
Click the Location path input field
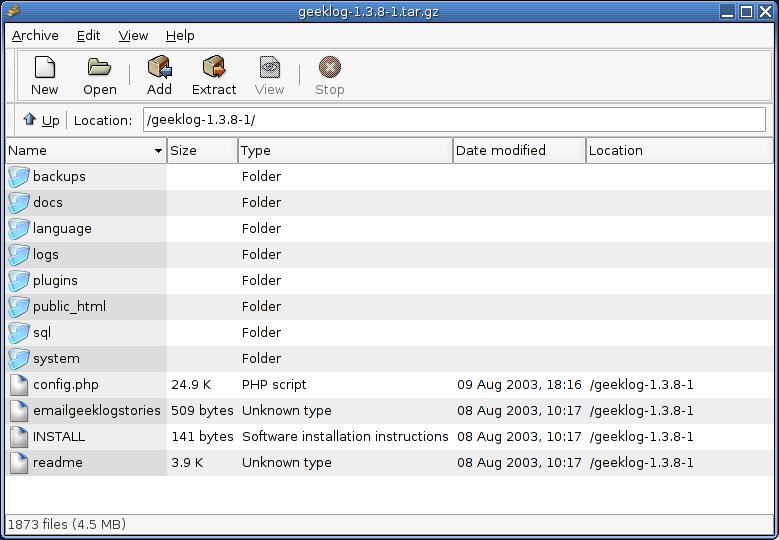[454, 120]
